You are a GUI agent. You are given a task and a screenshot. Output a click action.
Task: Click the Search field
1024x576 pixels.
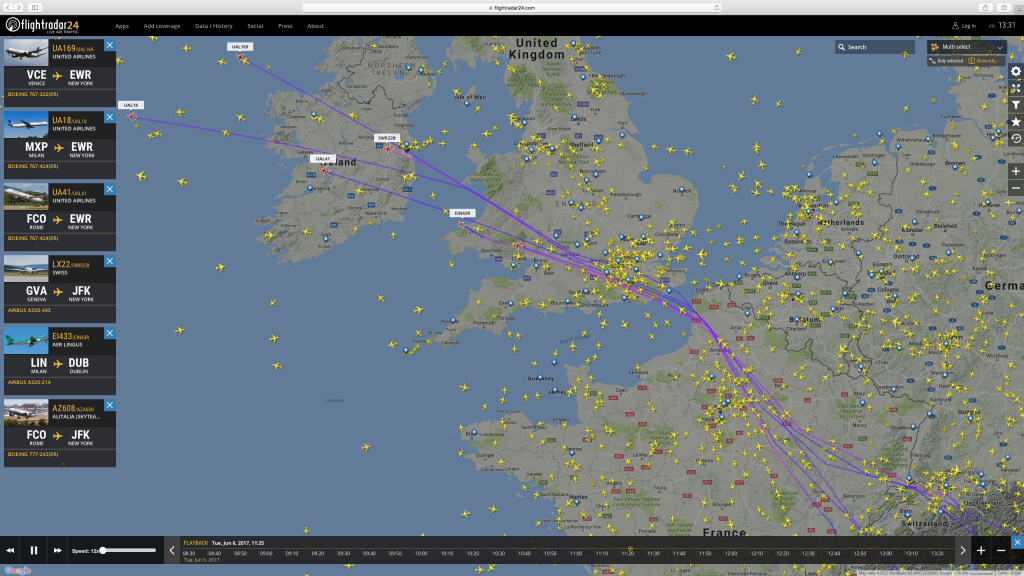(874, 47)
